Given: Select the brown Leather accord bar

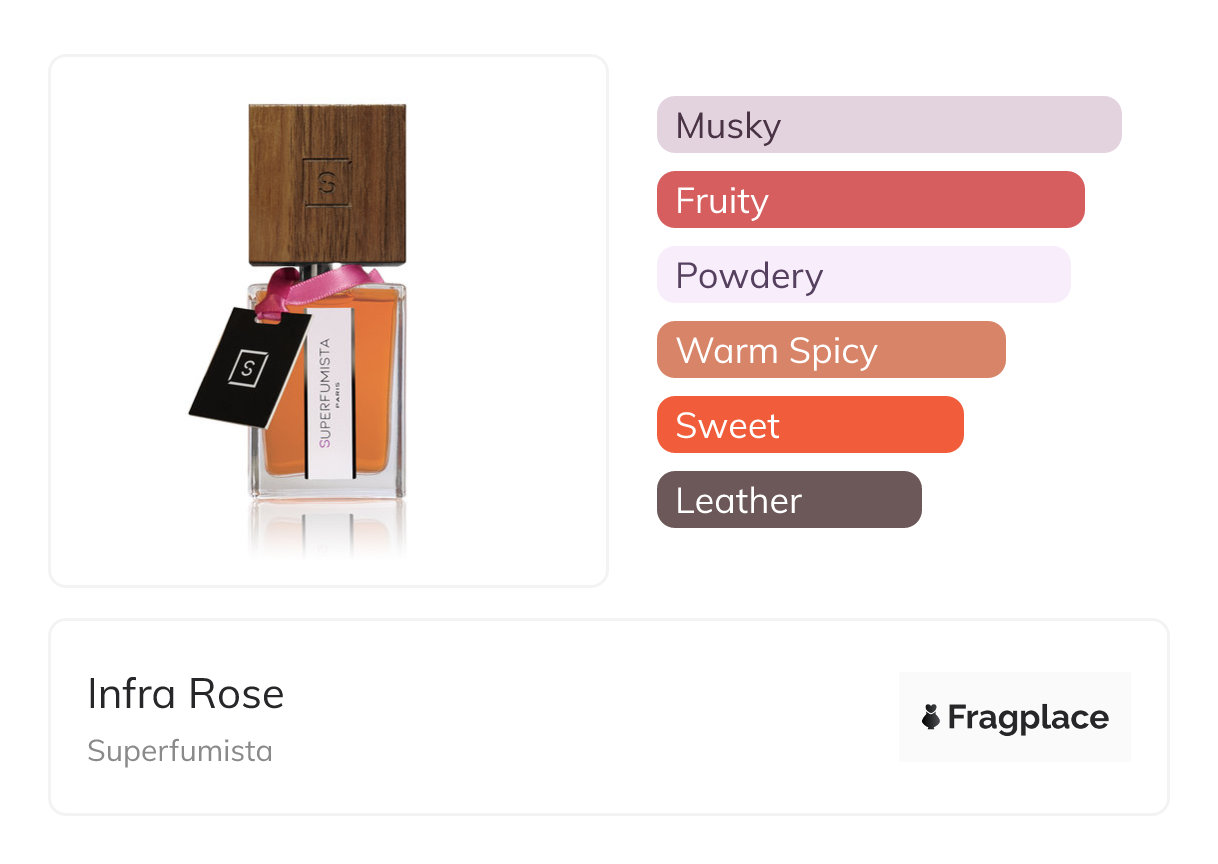Looking at the screenshot, I should (789, 500).
